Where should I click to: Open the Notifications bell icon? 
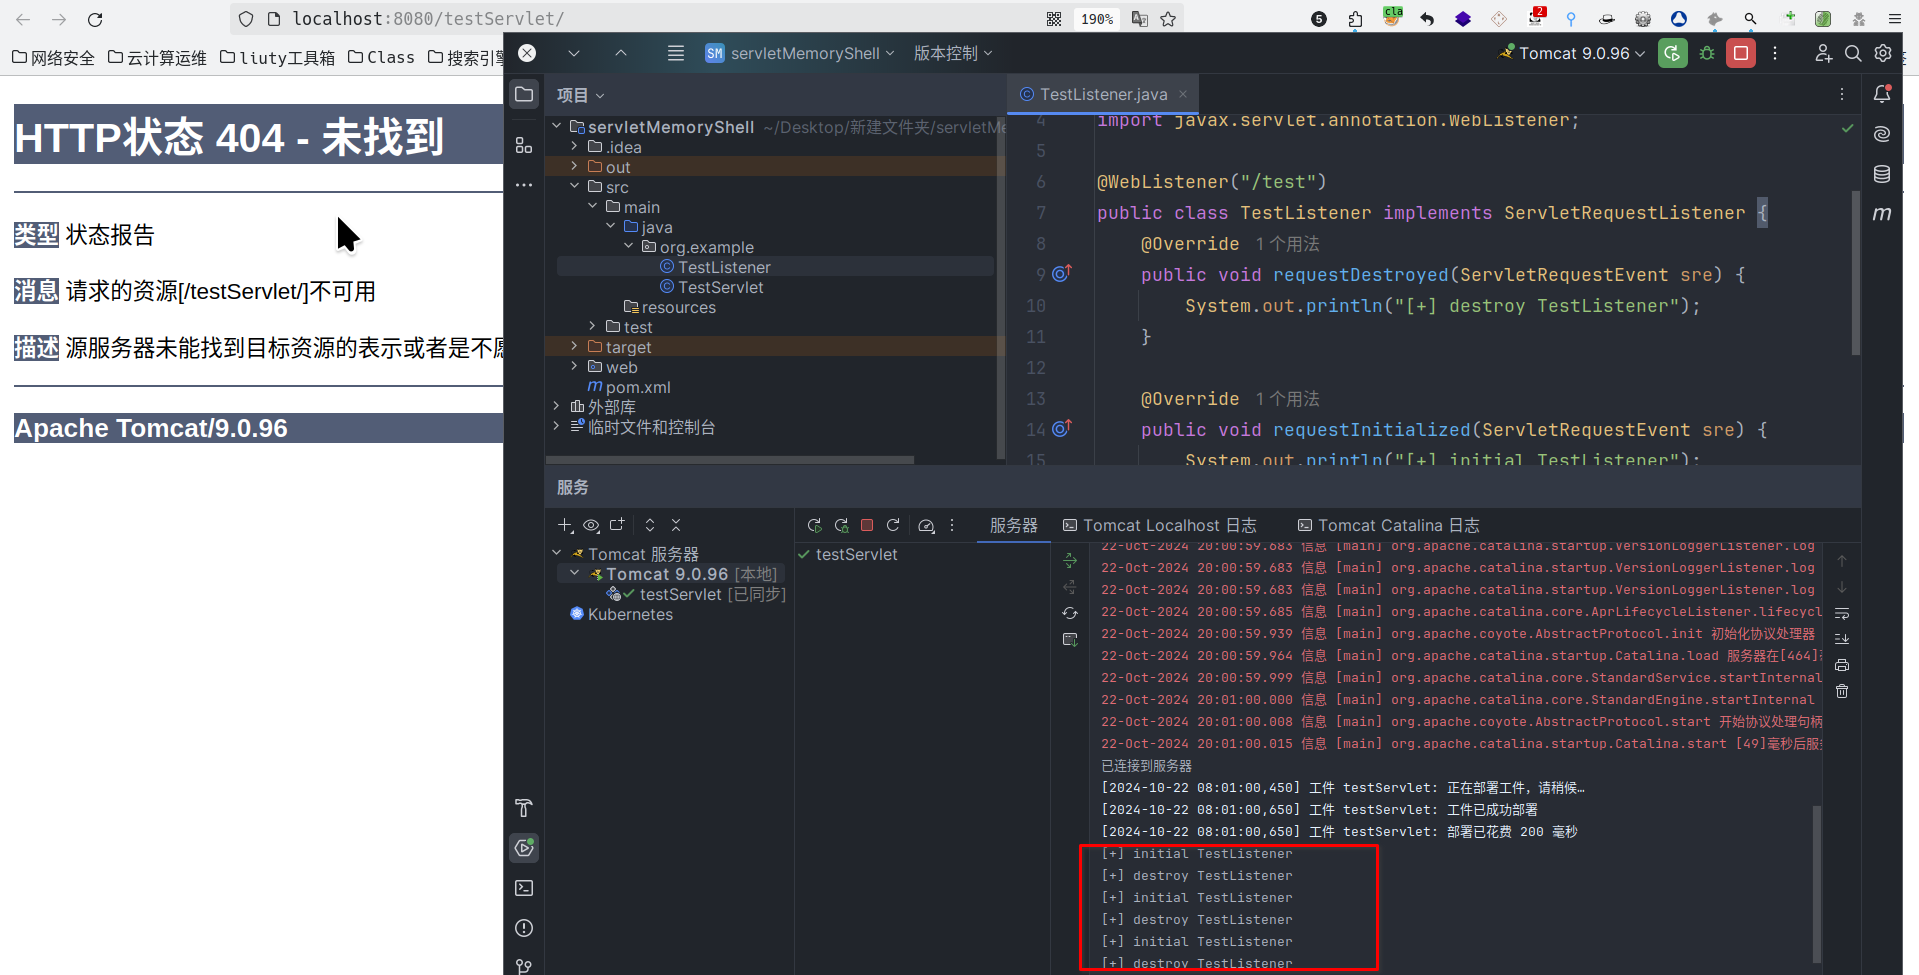(x=1882, y=94)
